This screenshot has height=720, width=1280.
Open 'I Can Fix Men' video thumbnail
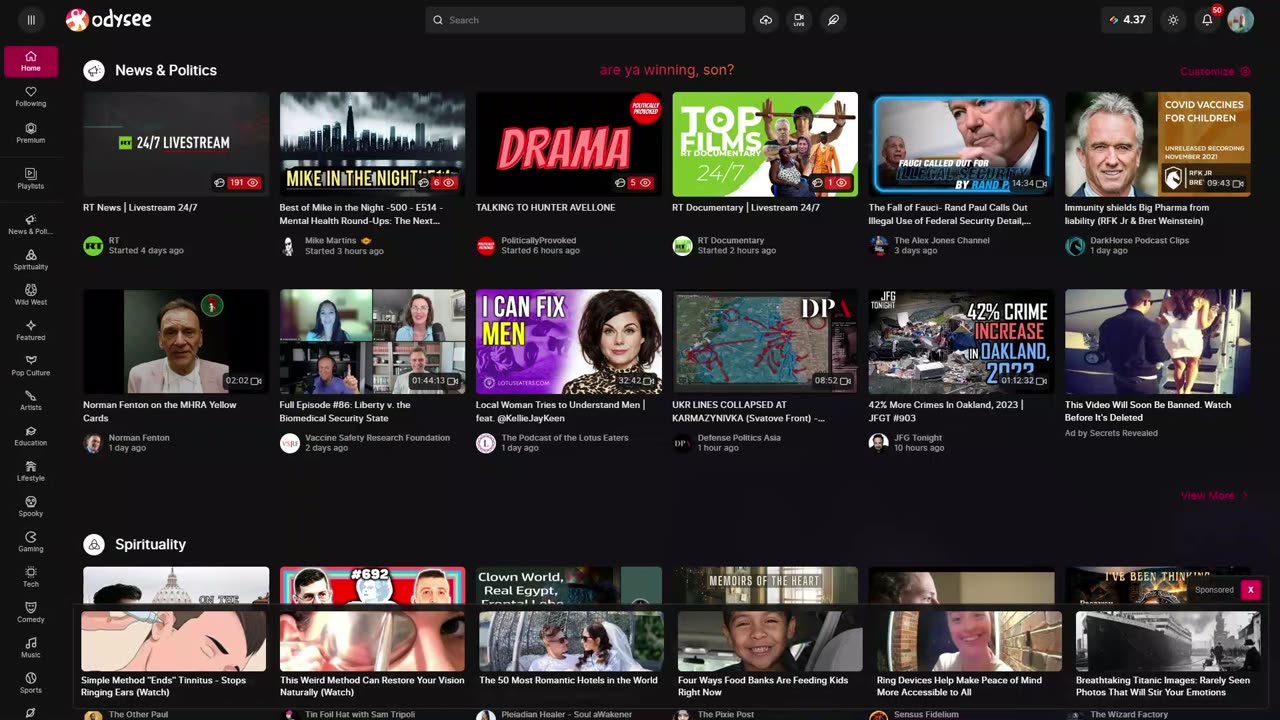click(569, 341)
